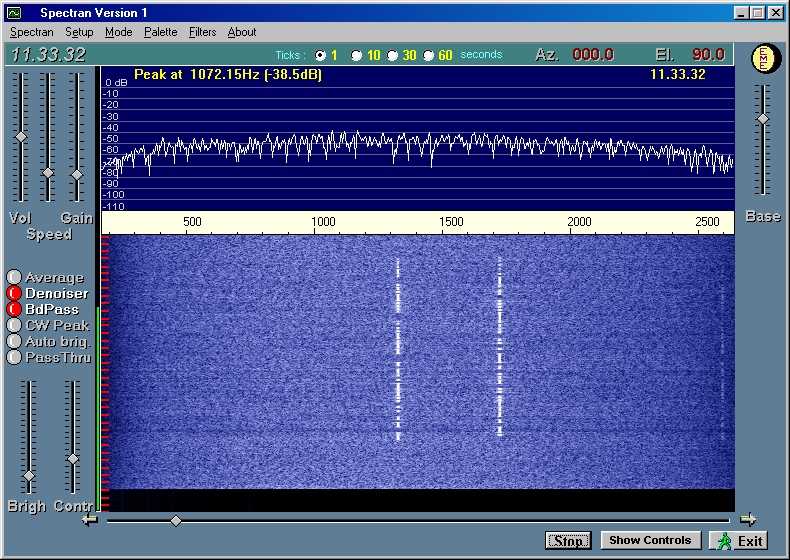This screenshot has height=560, width=790.
Task: Click the 1500 Hz mark on frequency scale
Action: (x=451, y=222)
